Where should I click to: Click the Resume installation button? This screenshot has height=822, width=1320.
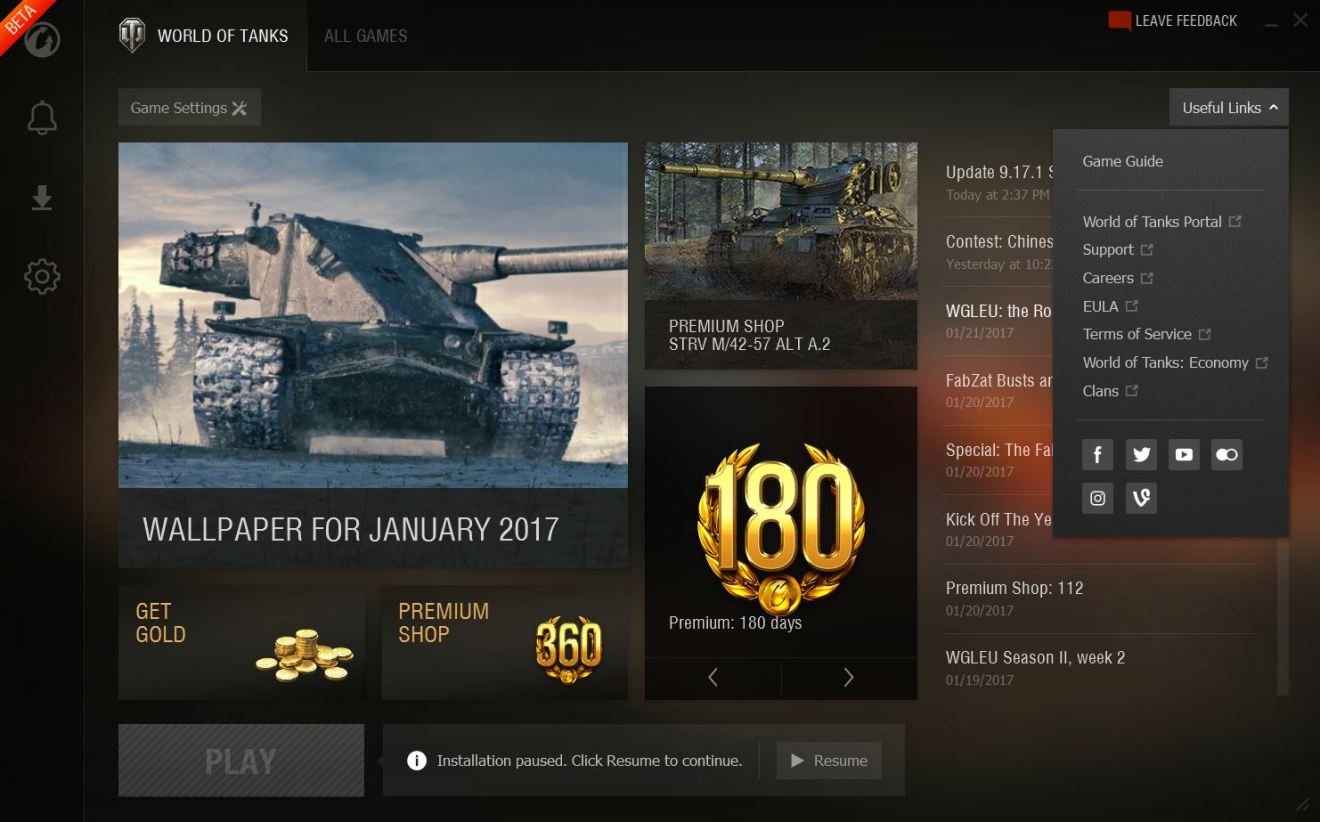pyautogui.click(x=829, y=761)
